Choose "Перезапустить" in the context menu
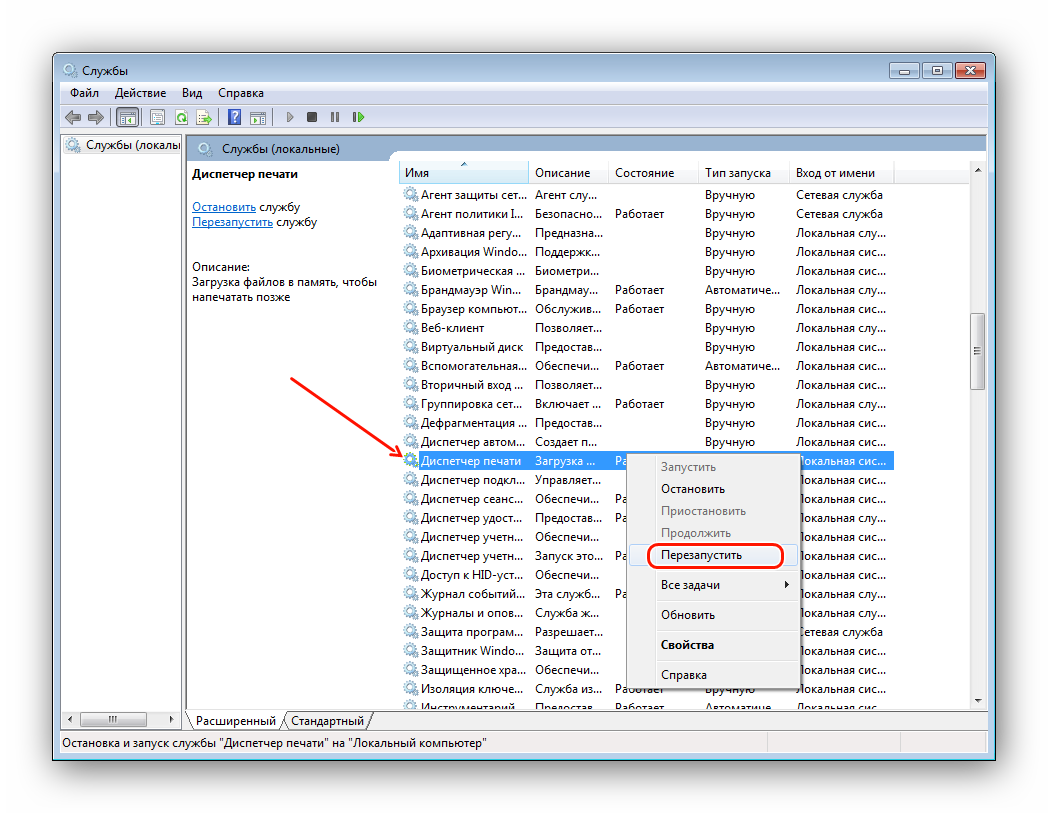 click(x=713, y=555)
